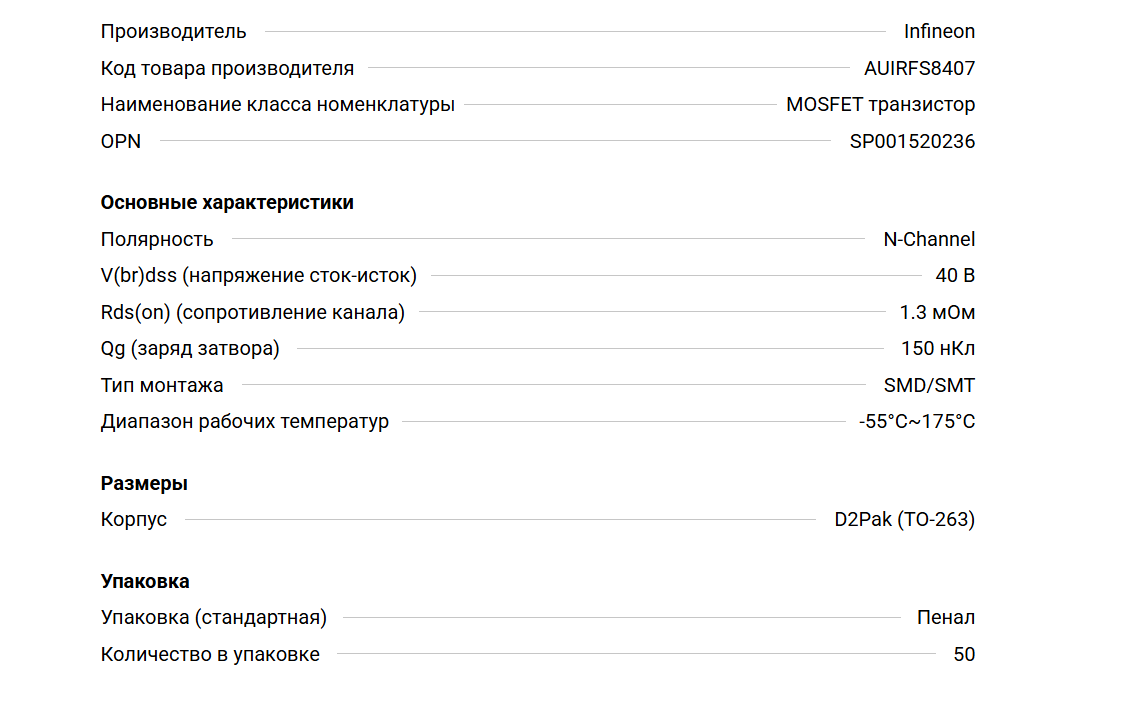Click the 'Упаковка' section heading

[x=145, y=582]
